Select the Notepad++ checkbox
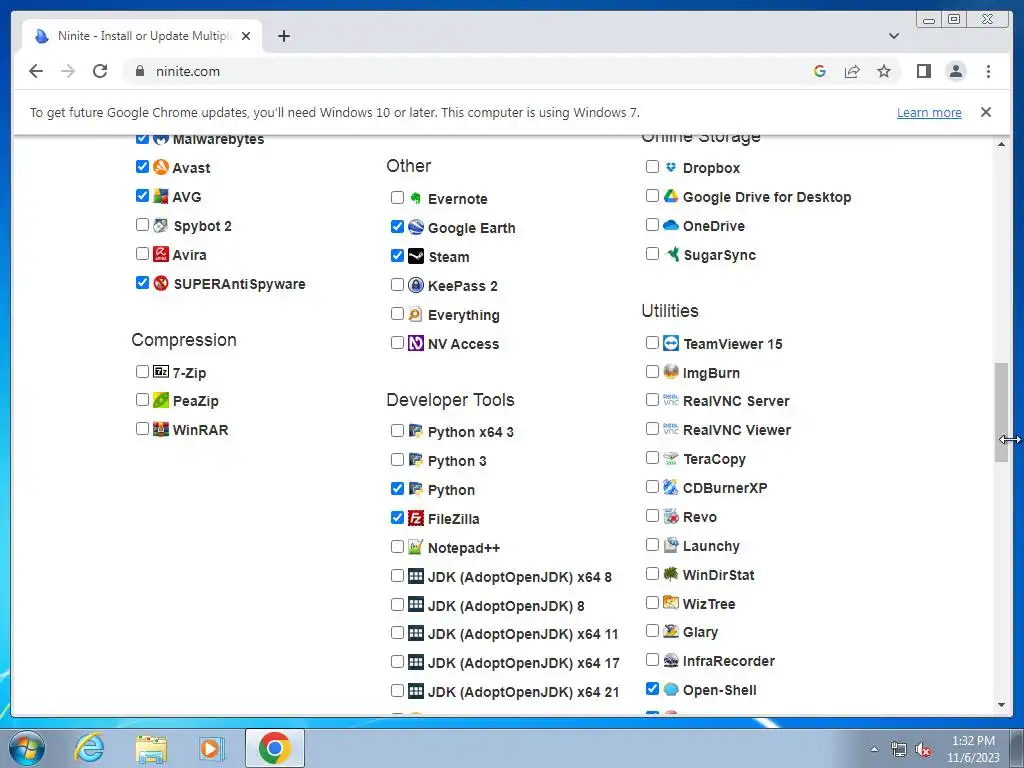1024x768 pixels. [397, 547]
